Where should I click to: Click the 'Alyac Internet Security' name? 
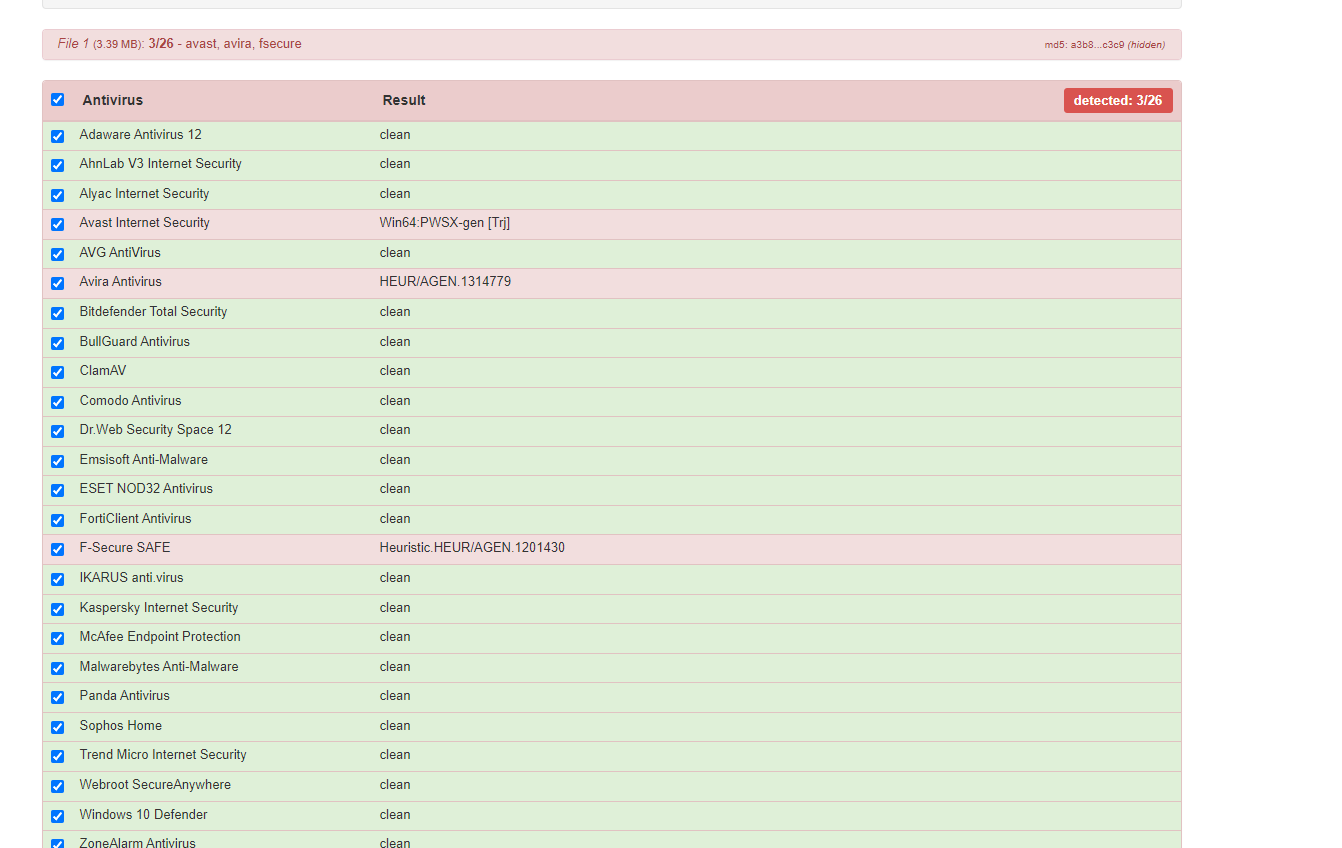(144, 194)
